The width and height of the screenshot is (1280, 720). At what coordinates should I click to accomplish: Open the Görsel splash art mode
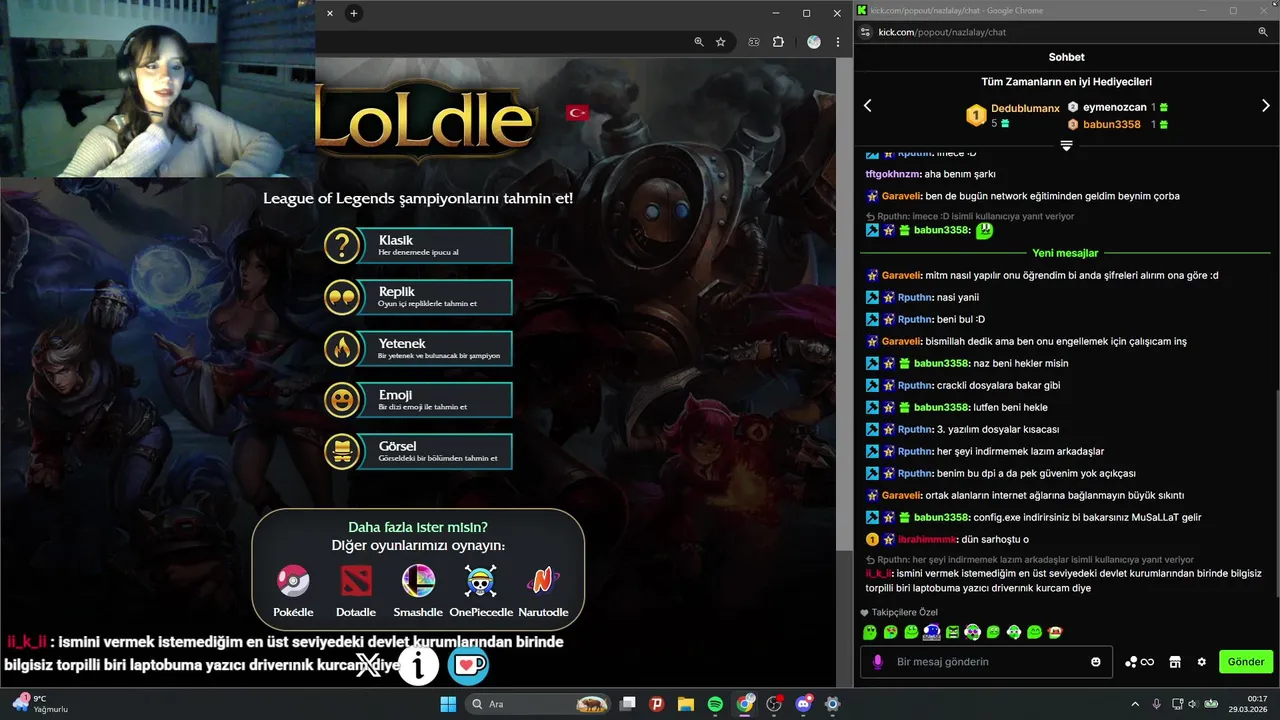tap(418, 451)
